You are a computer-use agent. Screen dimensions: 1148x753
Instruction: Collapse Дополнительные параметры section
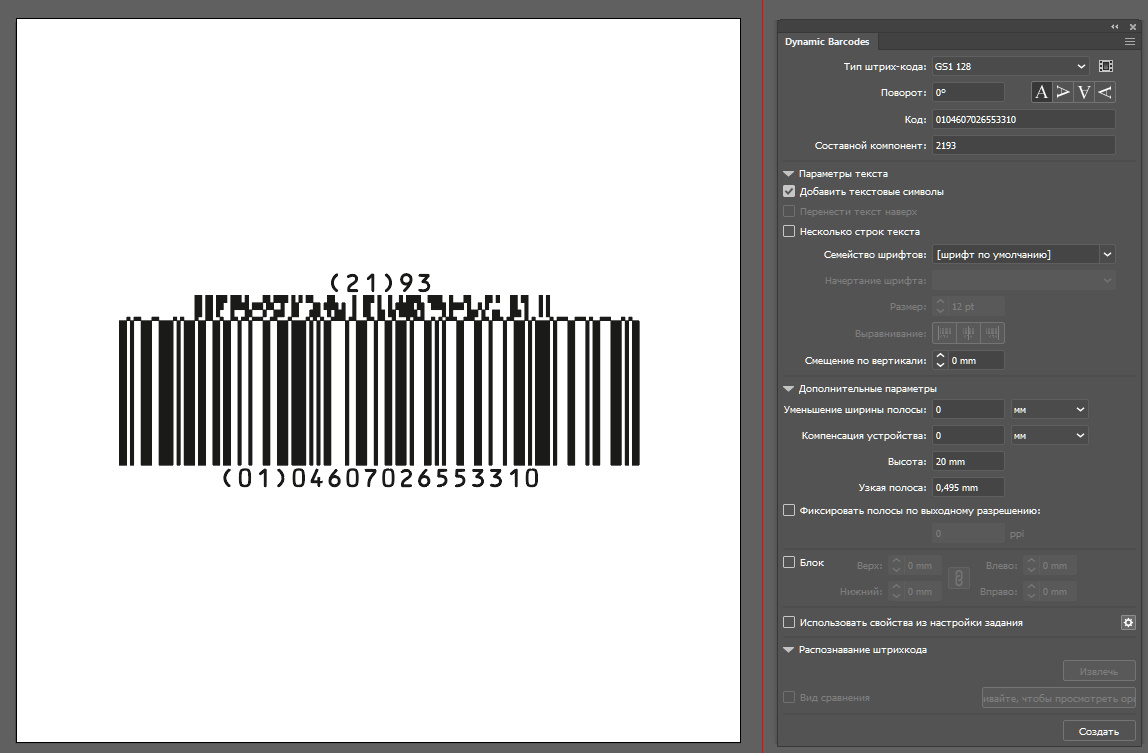[x=789, y=389]
